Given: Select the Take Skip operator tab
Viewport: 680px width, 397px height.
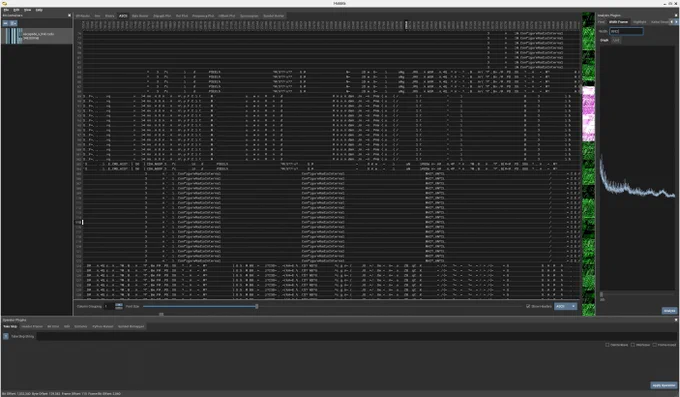Looking at the screenshot, I should [10, 326].
